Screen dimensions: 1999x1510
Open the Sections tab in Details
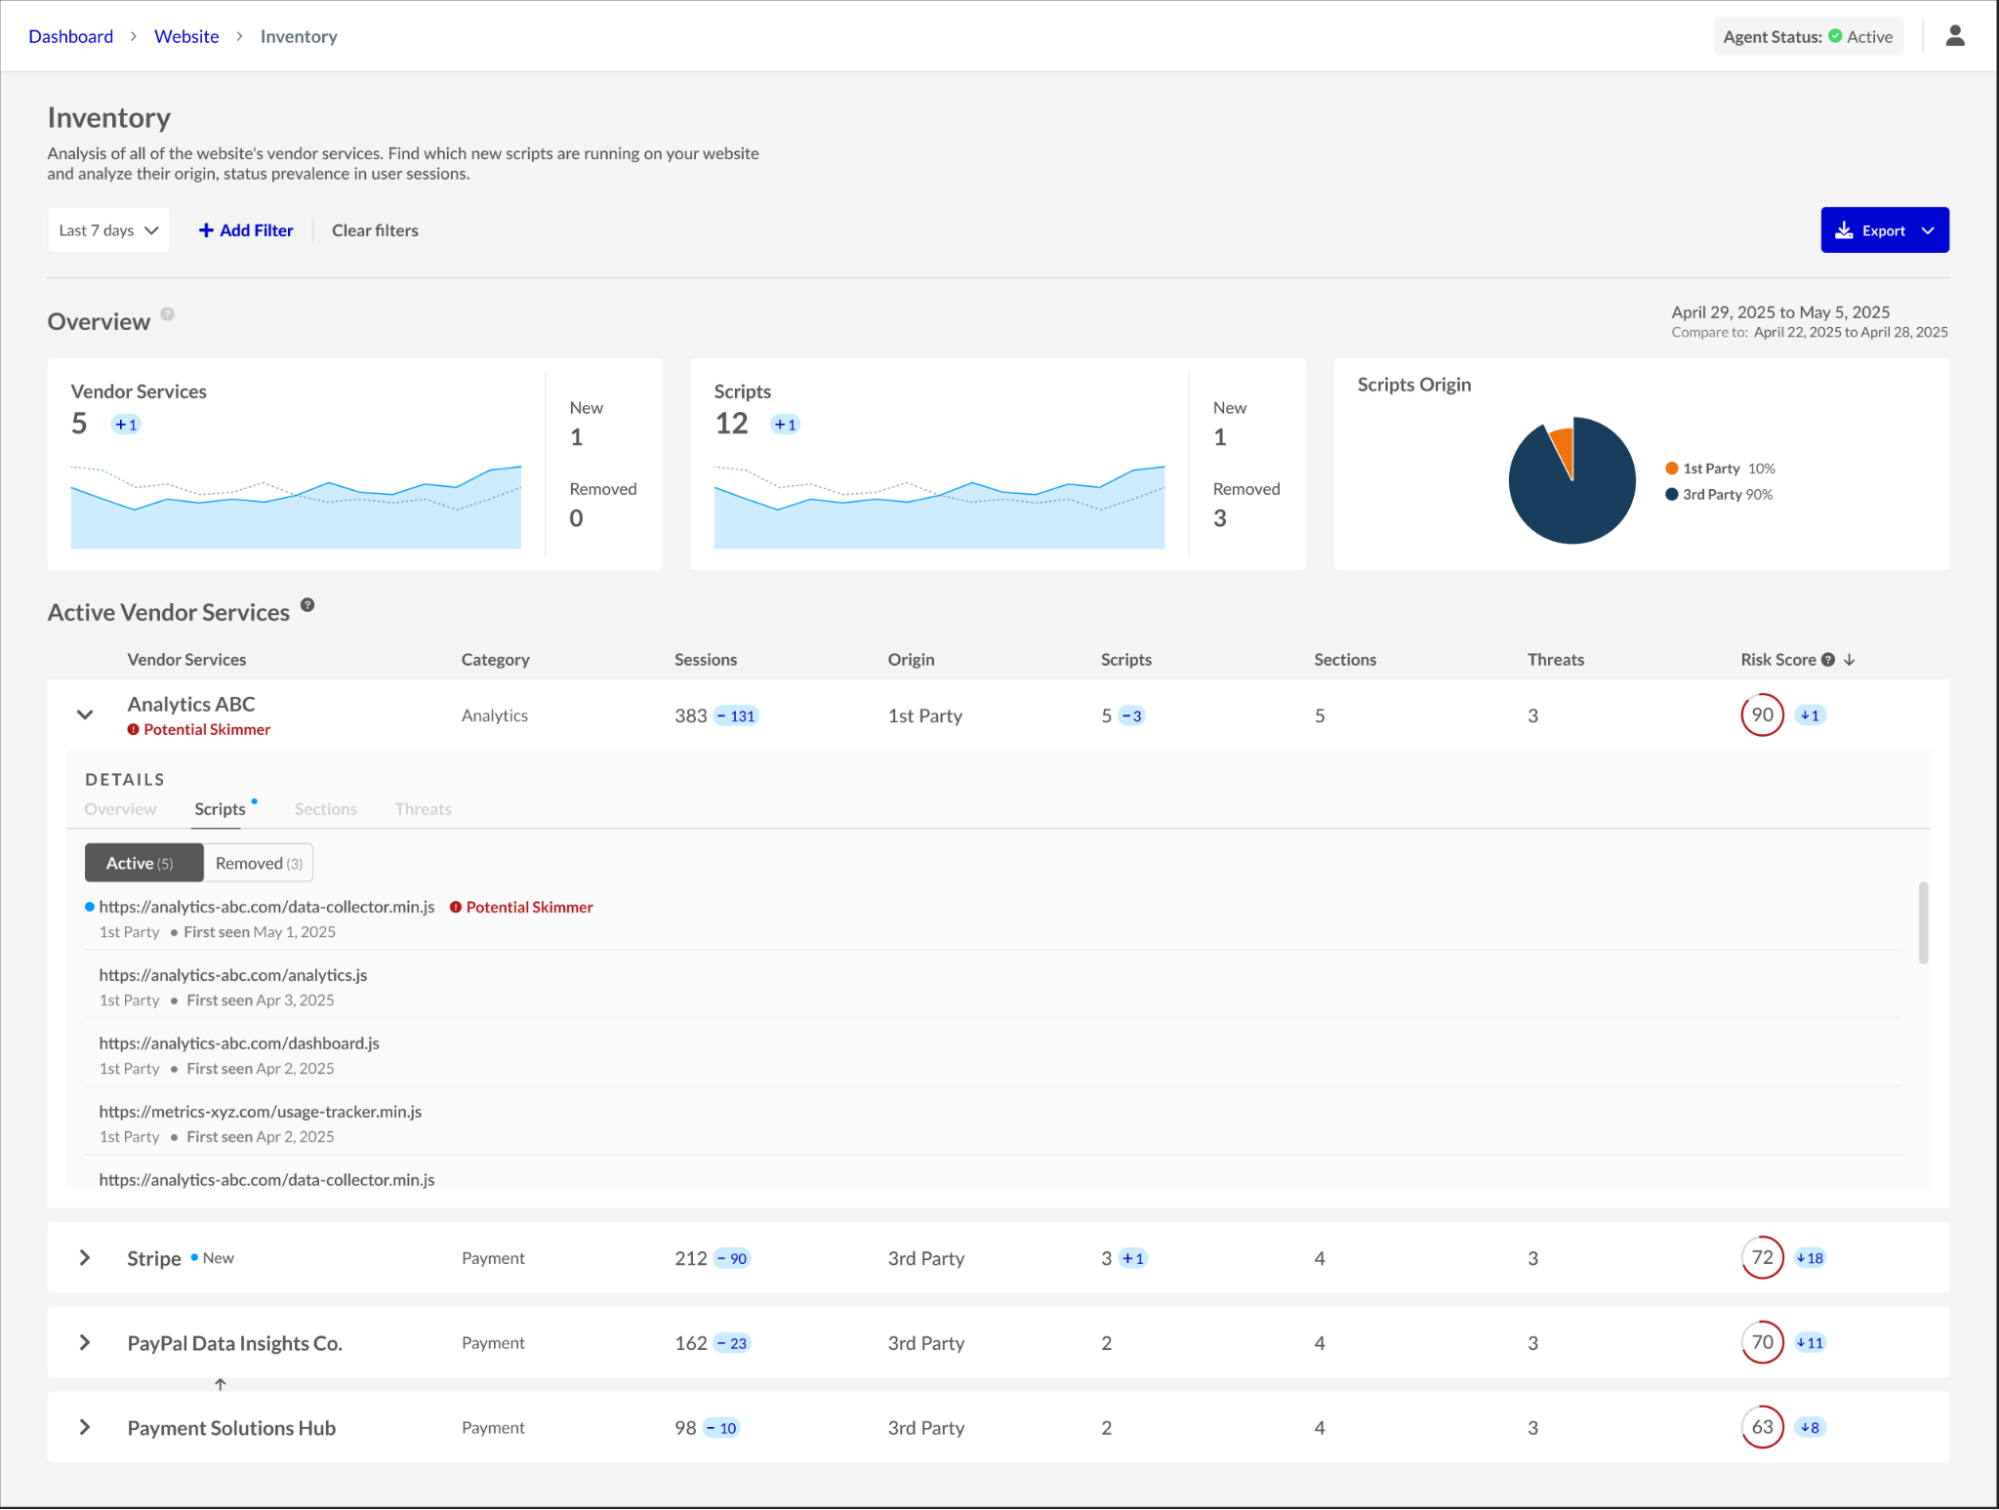coord(325,809)
